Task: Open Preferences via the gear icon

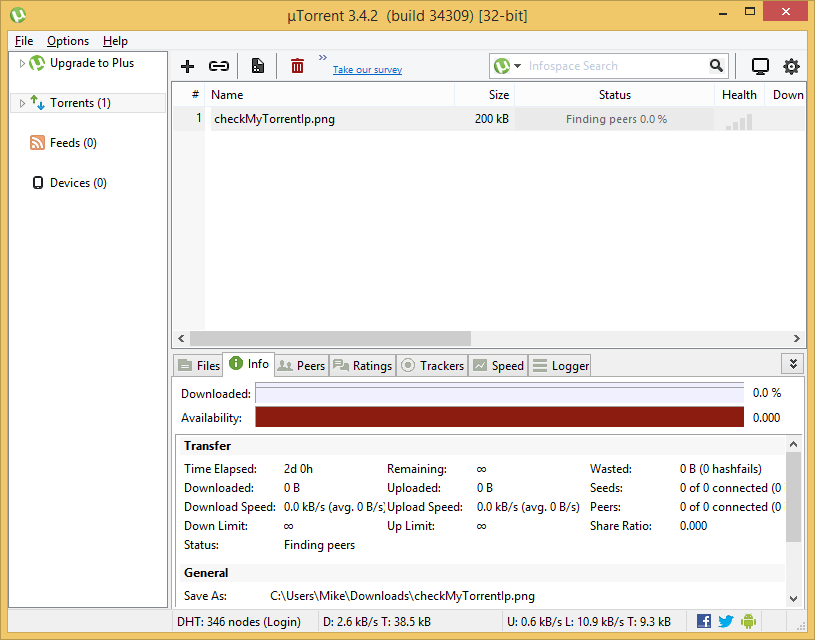Action: (x=791, y=66)
